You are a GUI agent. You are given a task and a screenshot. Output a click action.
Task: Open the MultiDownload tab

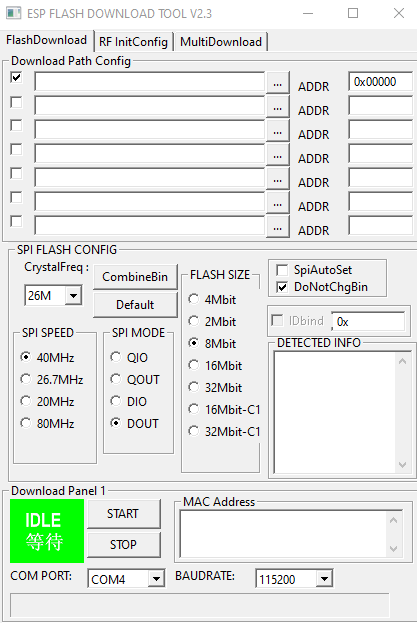(x=221, y=42)
